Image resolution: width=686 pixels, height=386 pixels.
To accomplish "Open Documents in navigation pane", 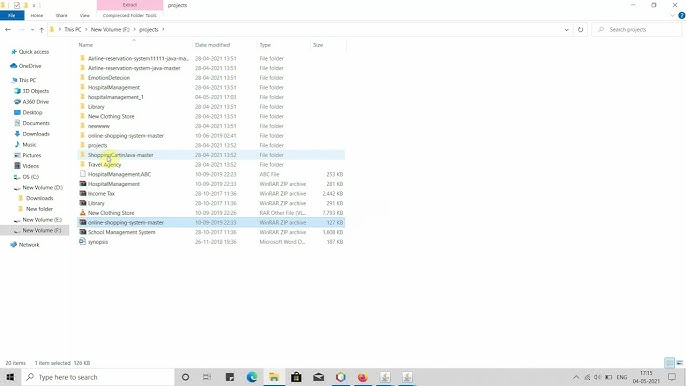I will 36,123.
